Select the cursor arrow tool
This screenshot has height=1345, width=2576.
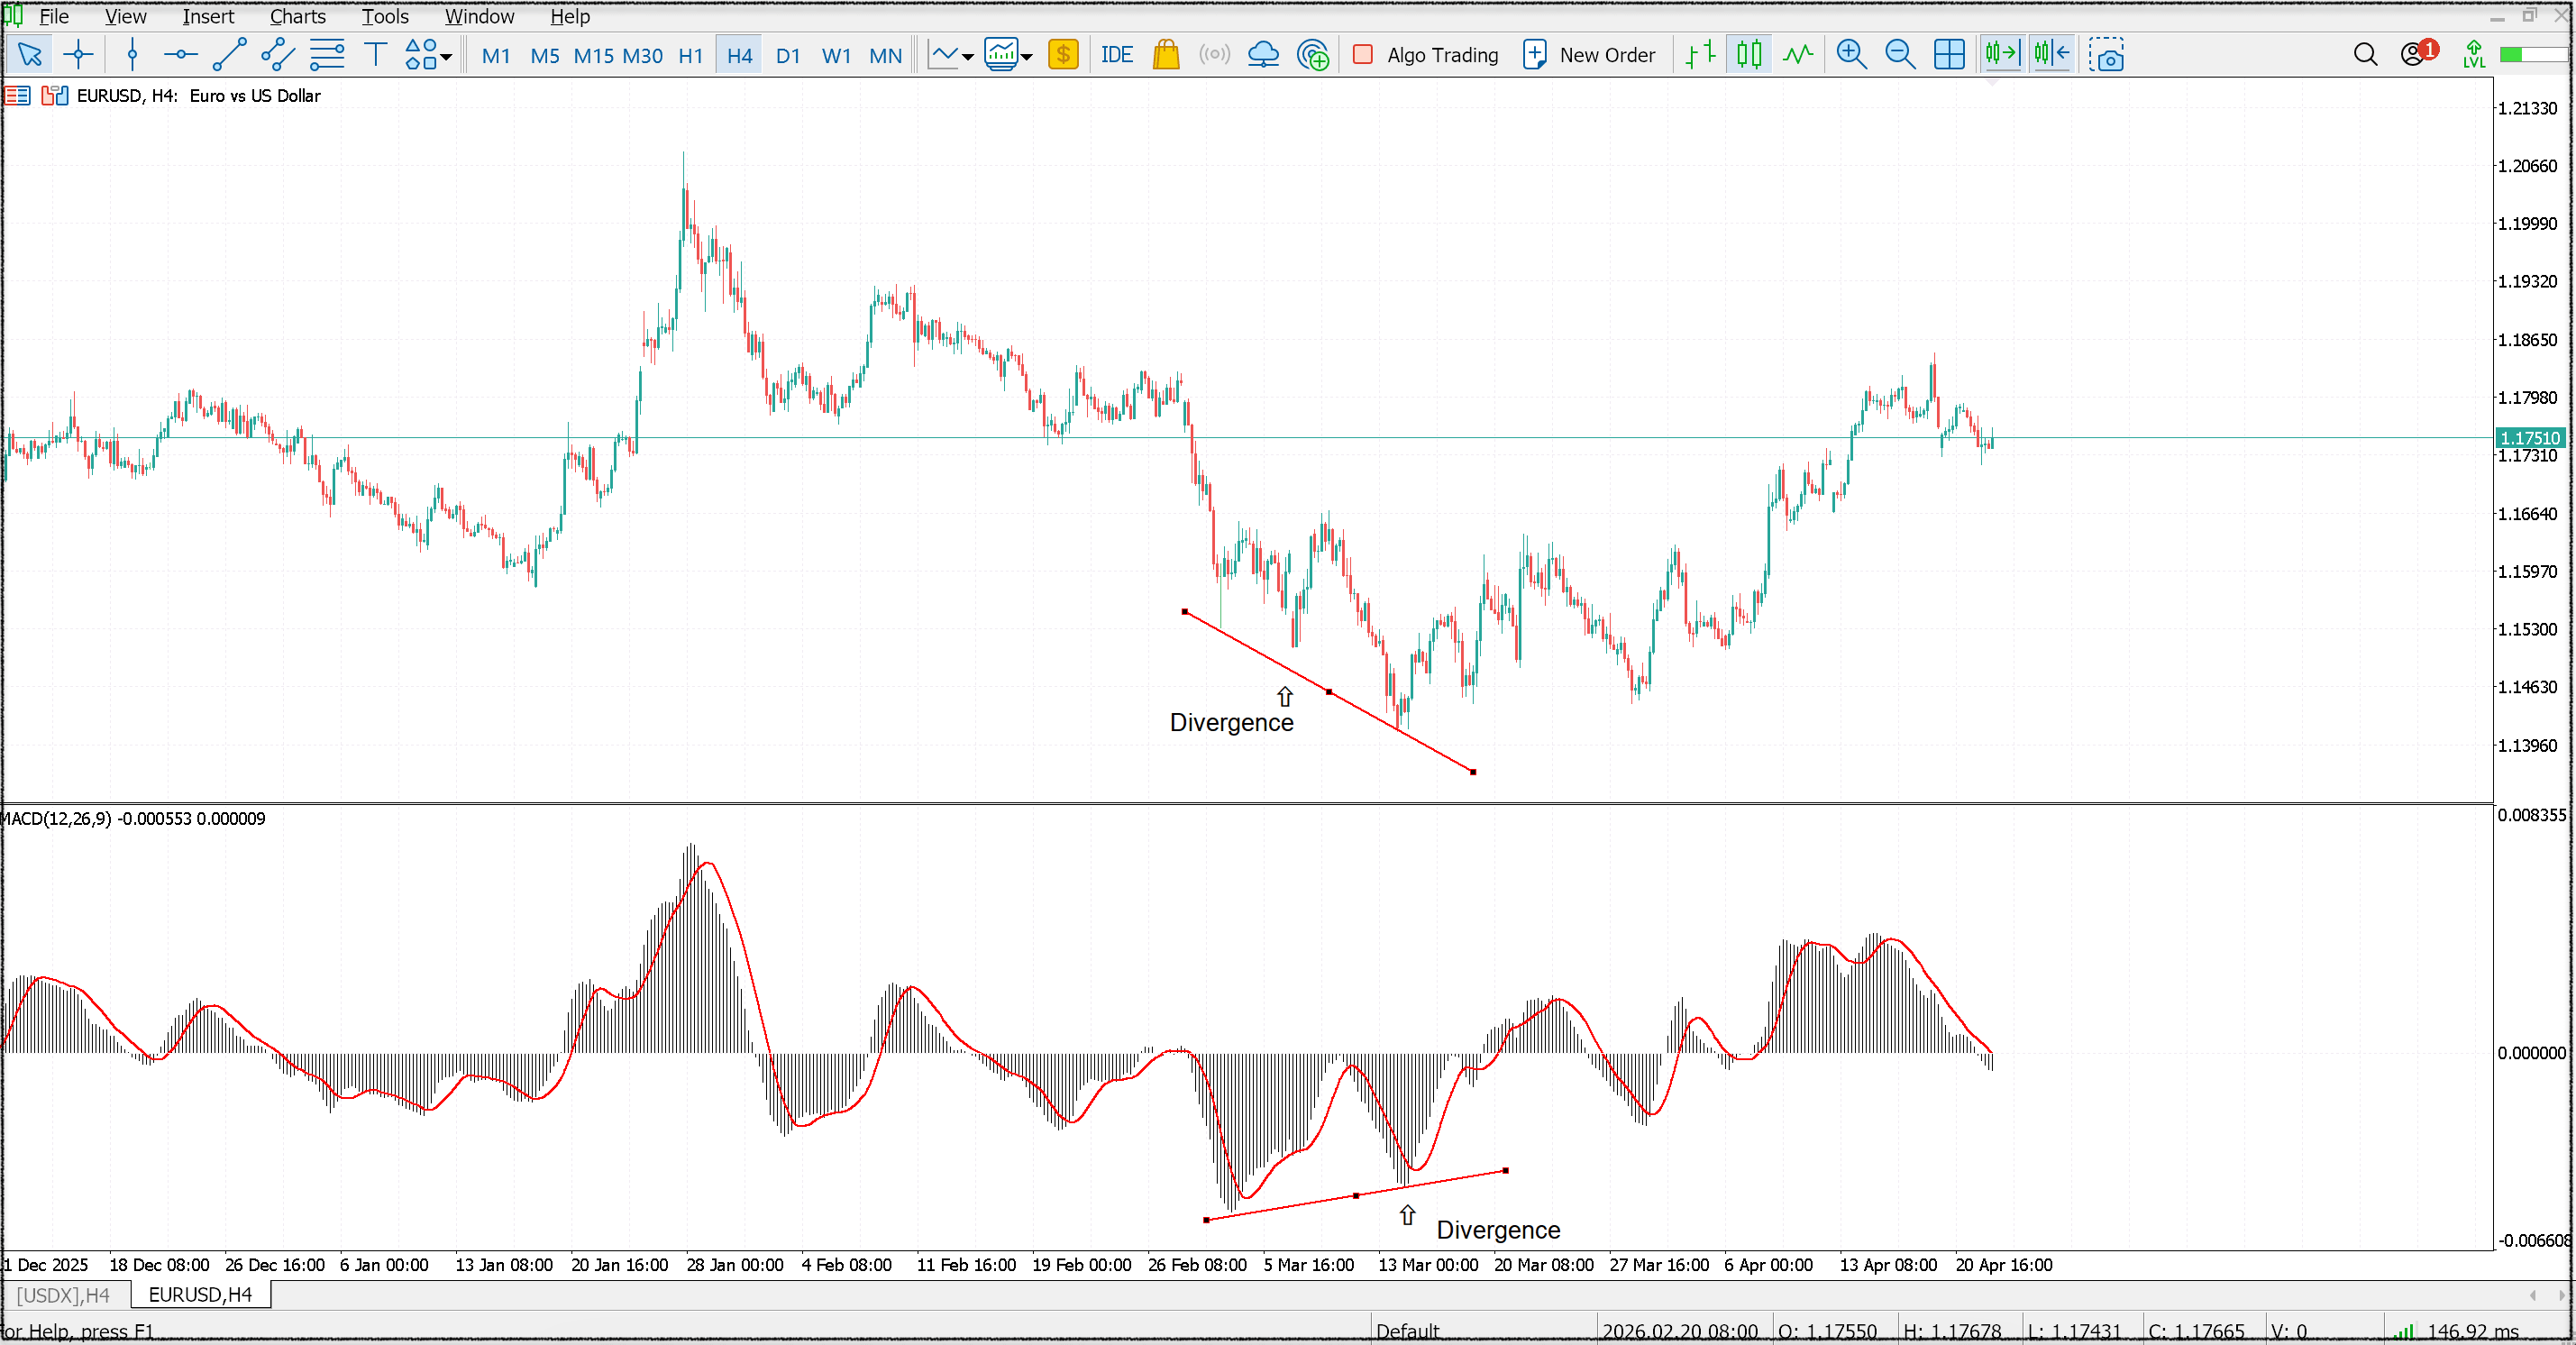29,55
